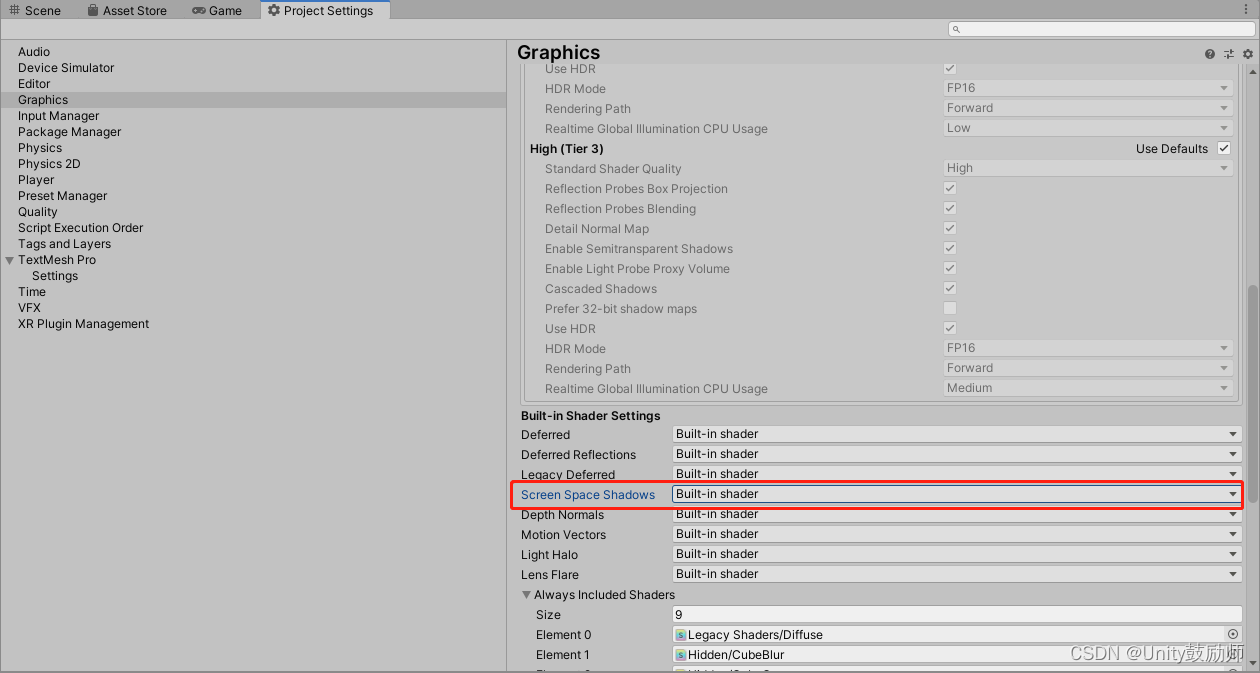Open Realtime GI CPU Usage dropdown showing Medium

click(1087, 388)
